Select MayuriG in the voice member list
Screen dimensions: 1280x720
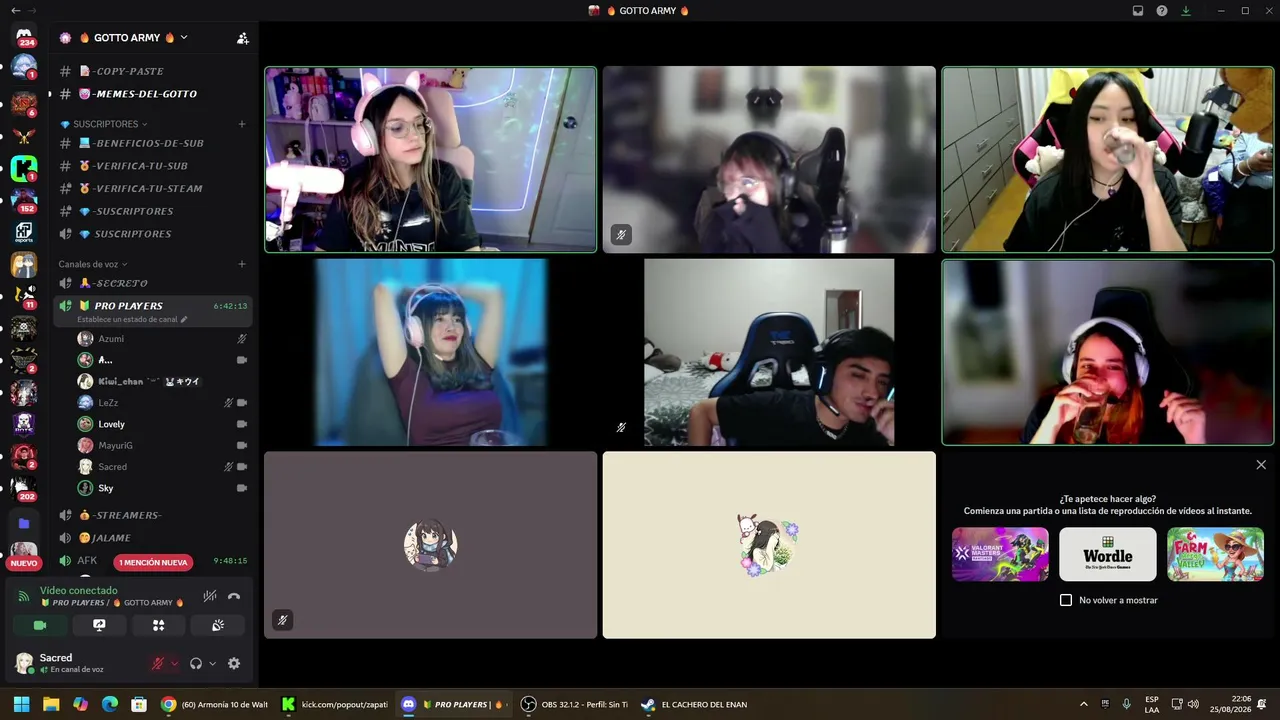[x=162, y=445]
